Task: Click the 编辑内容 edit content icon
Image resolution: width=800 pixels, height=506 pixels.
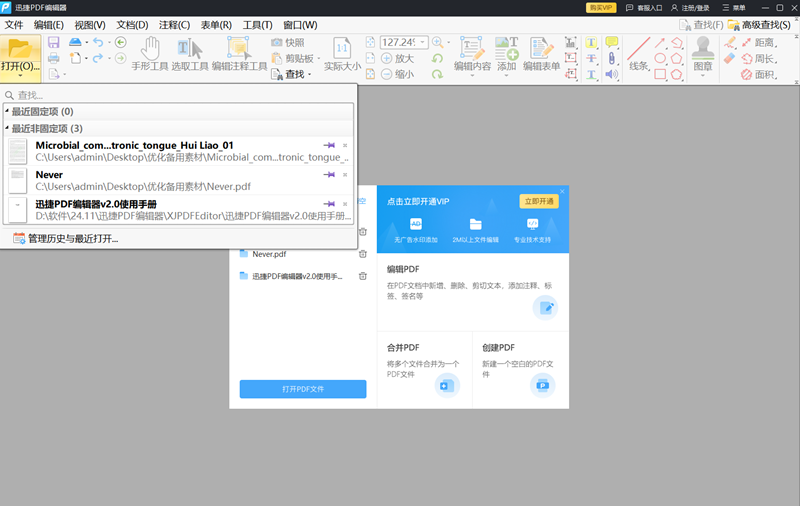Action: (x=472, y=48)
